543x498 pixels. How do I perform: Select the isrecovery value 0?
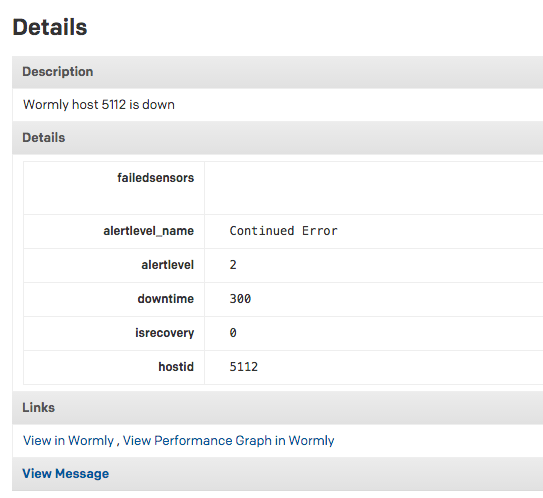(233, 332)
